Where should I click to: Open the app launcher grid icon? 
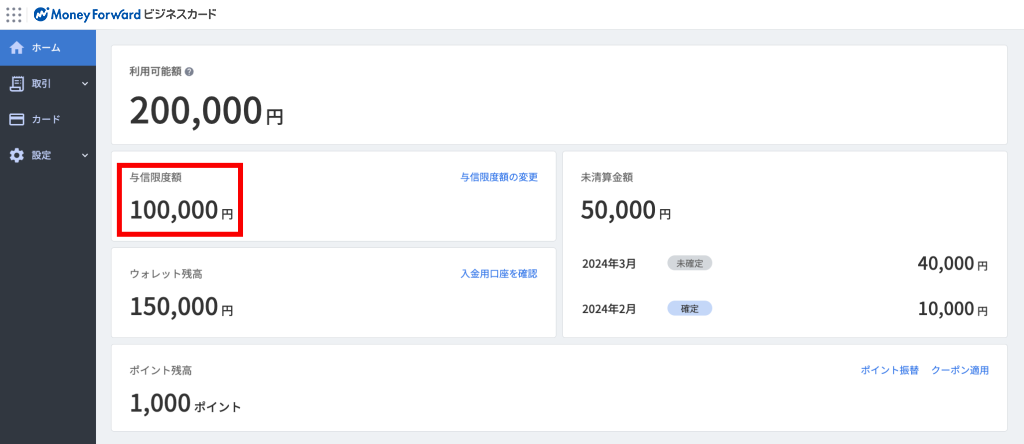[14, 15]
